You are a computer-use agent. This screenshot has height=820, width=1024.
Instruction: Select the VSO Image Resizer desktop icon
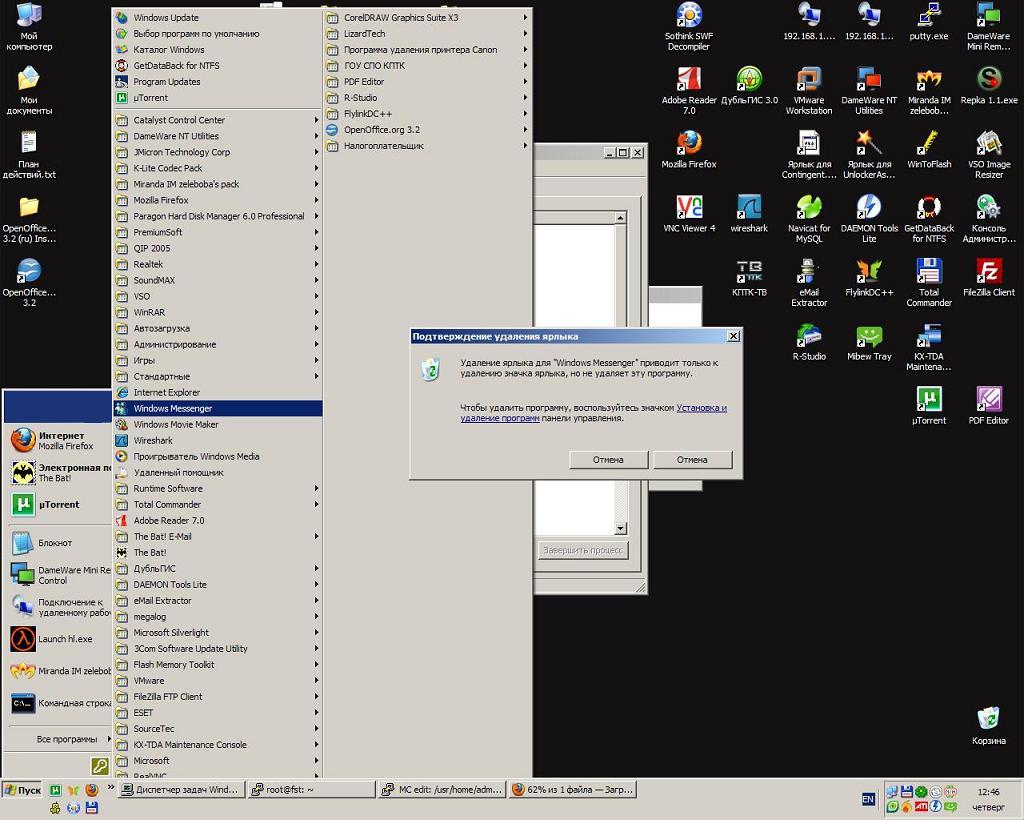(x=989, y=154)
